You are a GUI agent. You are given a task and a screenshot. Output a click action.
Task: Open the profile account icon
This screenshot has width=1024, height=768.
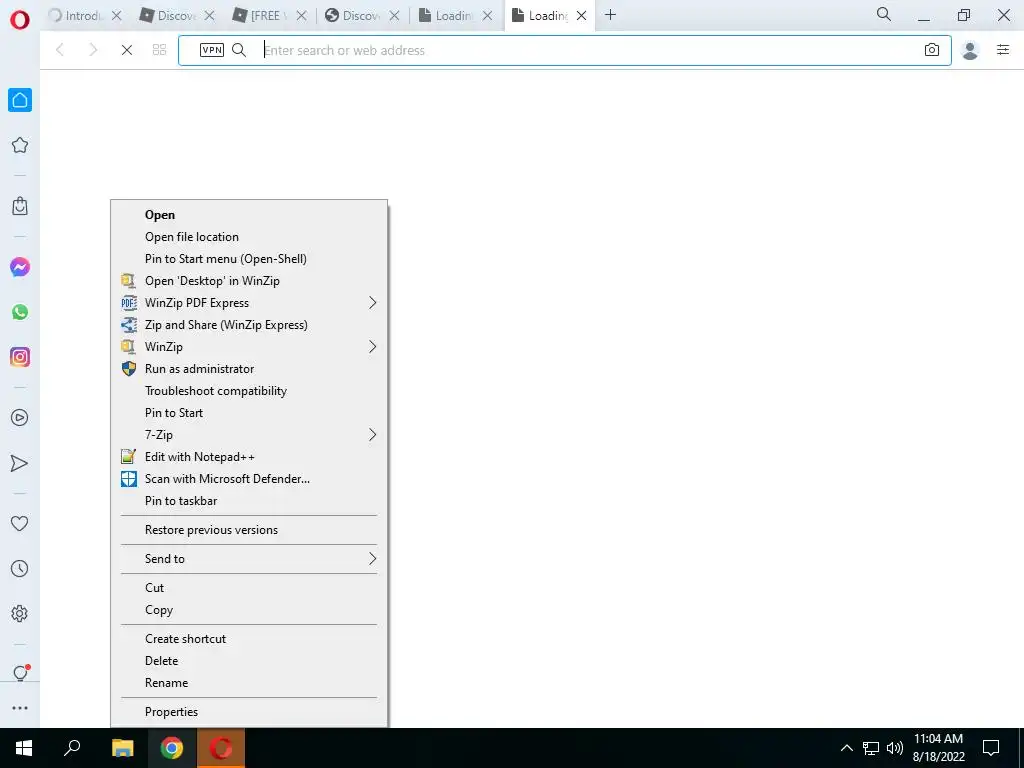(x=970, y=50)
